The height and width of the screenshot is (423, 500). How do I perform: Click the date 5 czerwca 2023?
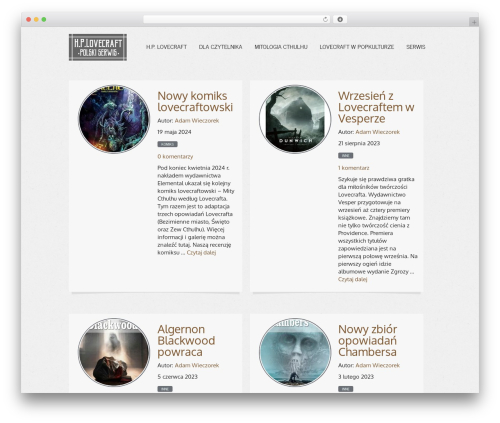(x=177, y=377)
